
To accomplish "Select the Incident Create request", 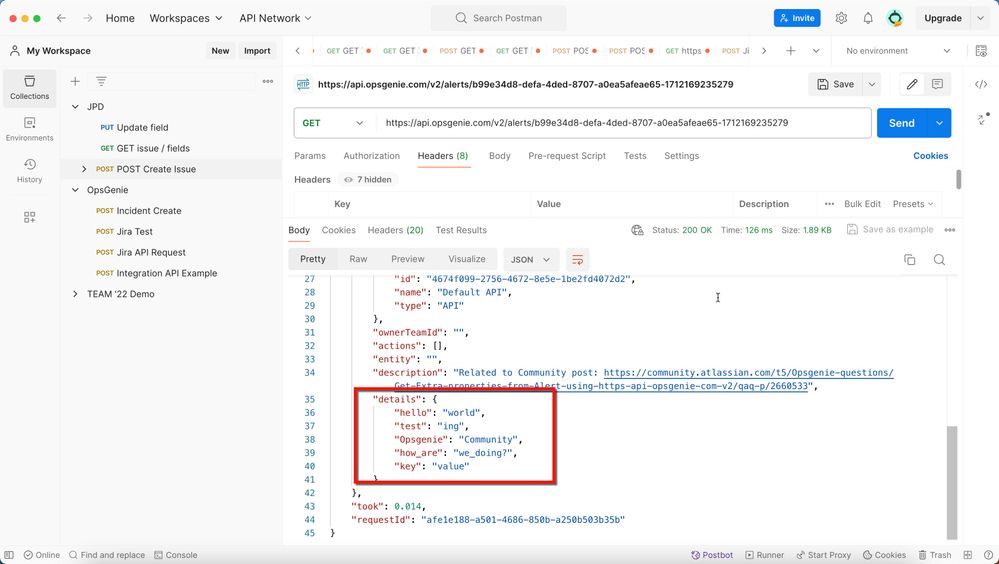I will click(x=148, y=211).
